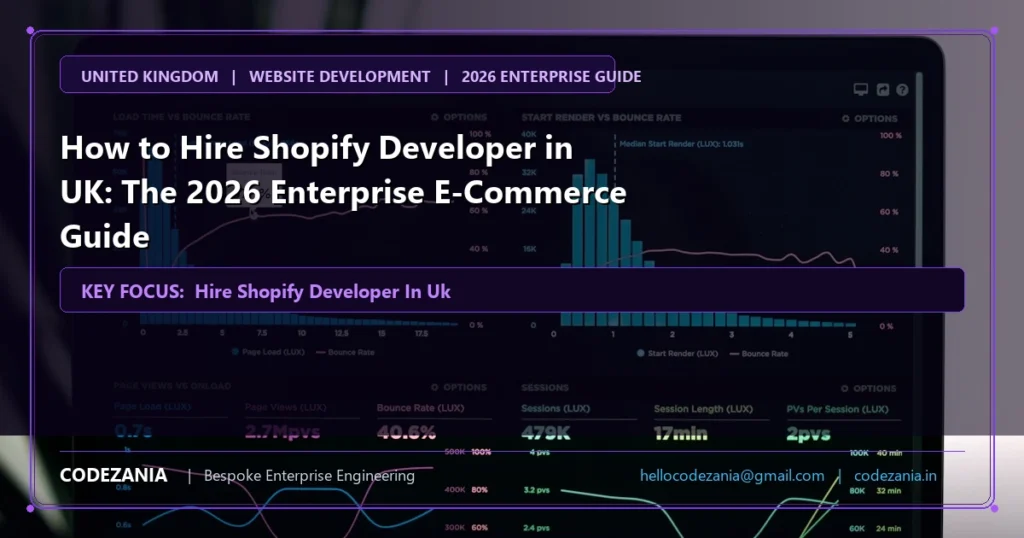Screen dimensions: 1024x538
Task: Click the monitor display icon in dashboard header
Action: pyautogui.click(x=861, y=89)
